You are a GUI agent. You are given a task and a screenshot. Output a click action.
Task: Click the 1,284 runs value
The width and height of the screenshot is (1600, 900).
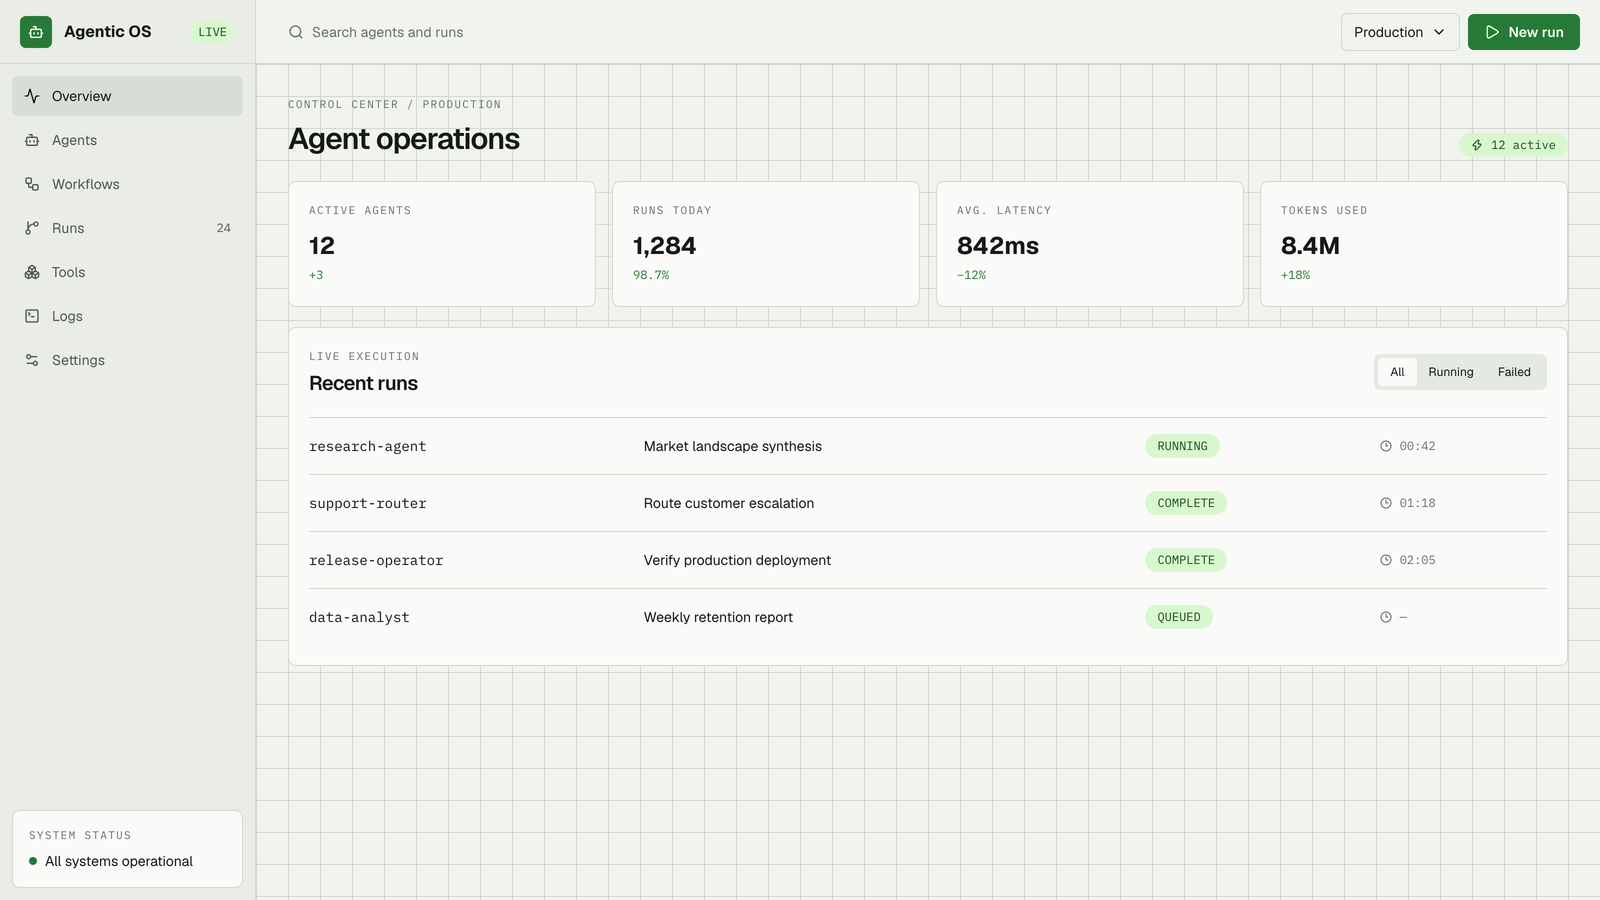665,245
